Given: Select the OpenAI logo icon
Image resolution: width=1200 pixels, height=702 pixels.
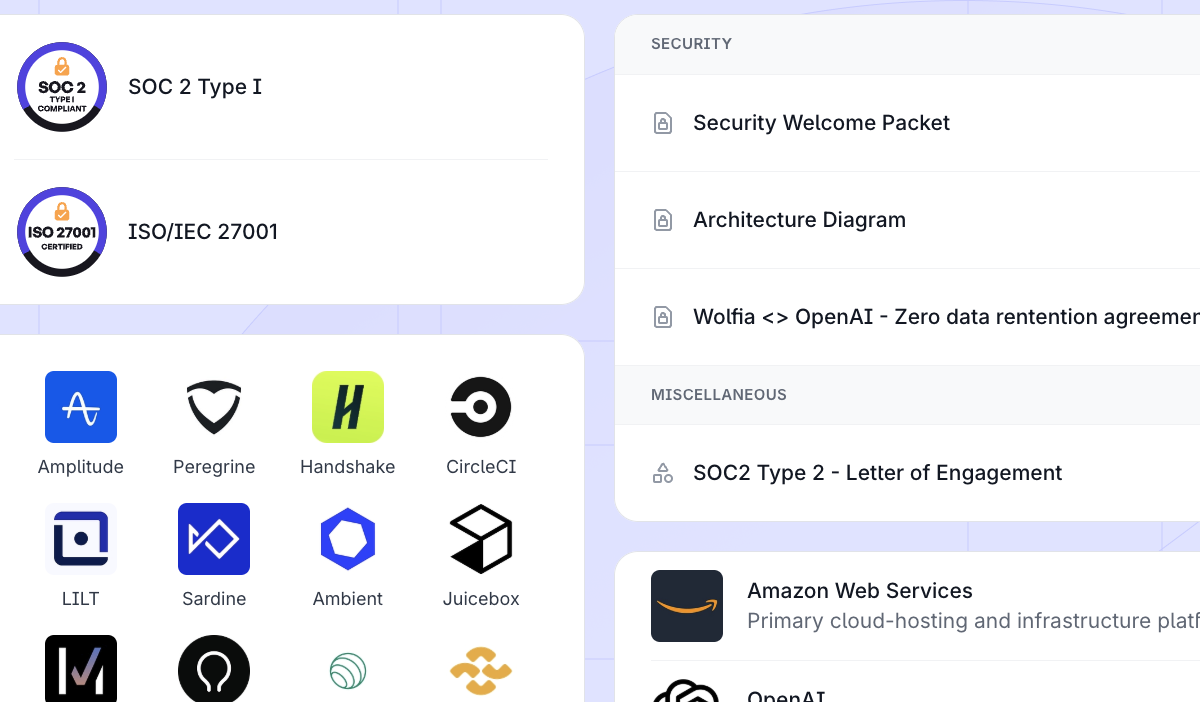Looking at the screenshot, I should (687, 694).
